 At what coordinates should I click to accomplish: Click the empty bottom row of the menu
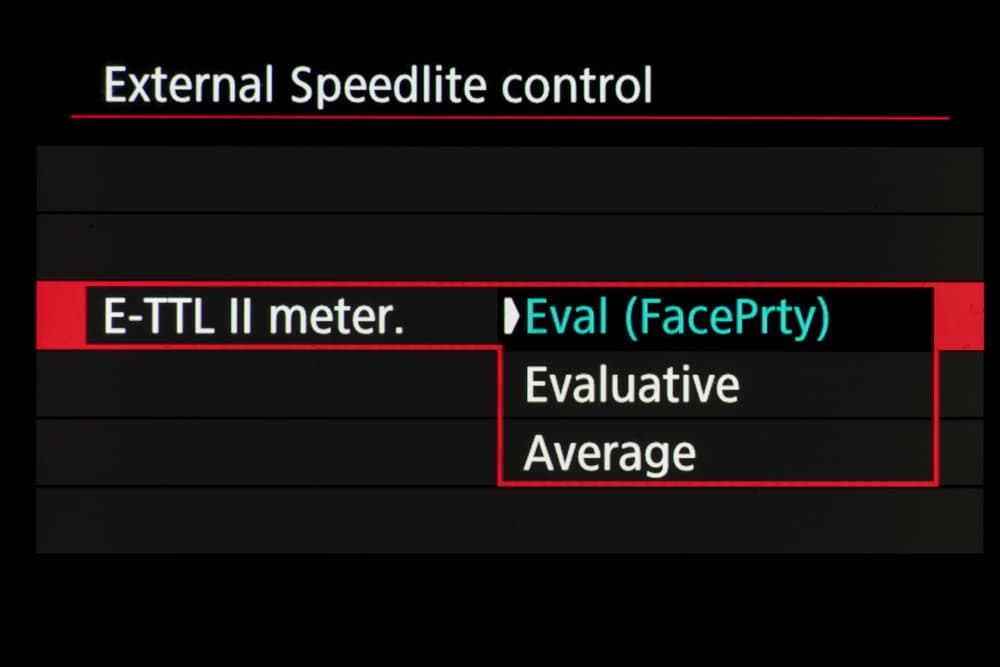click(510, 520)
